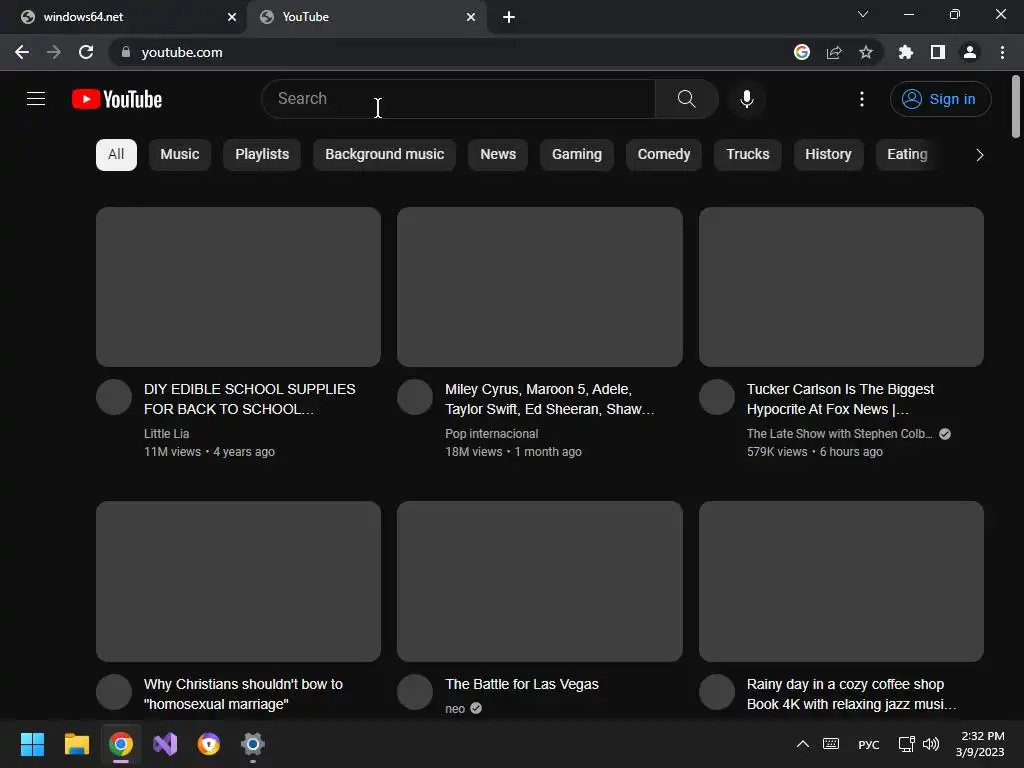
Task: Reload the page with refresh icon
Action: 86,52
